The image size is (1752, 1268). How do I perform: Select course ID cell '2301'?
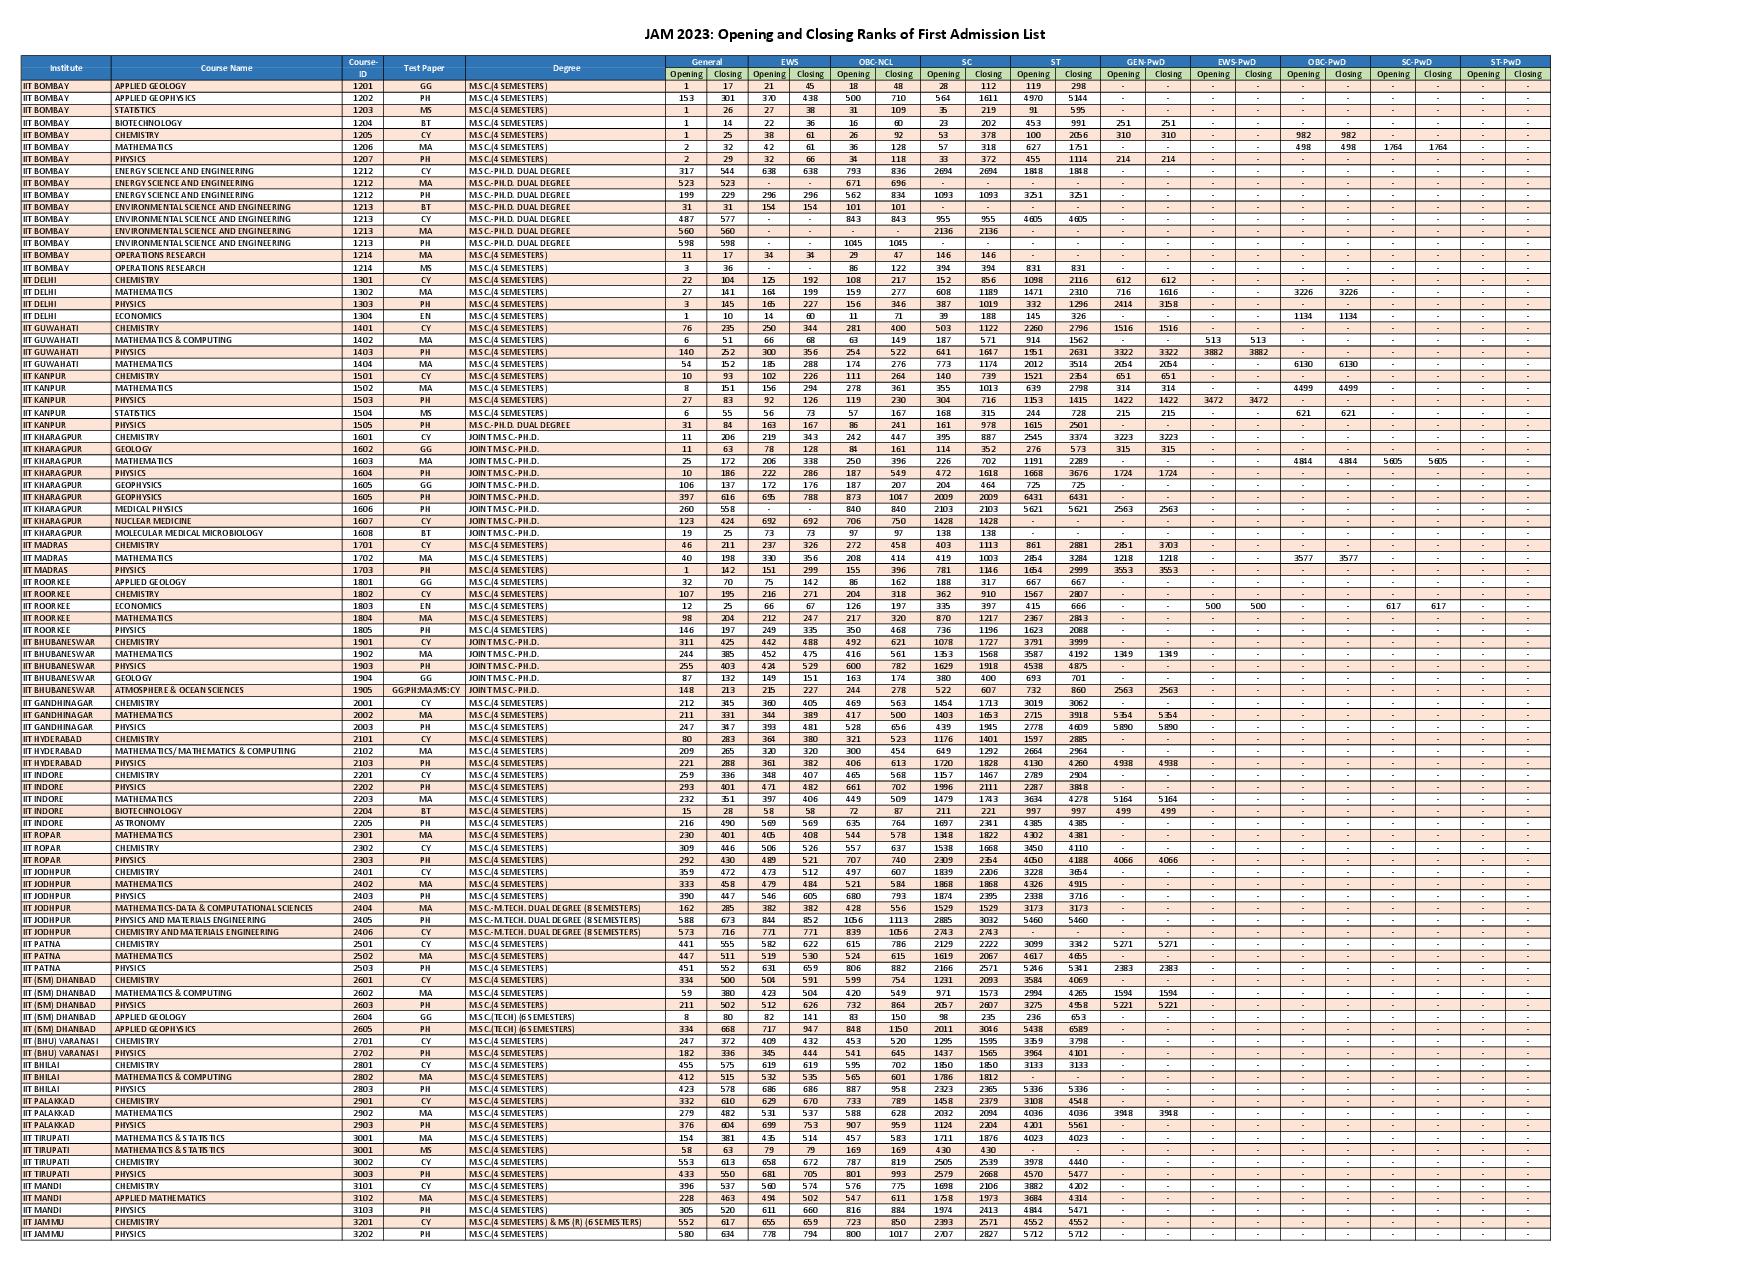click(363, 835)
